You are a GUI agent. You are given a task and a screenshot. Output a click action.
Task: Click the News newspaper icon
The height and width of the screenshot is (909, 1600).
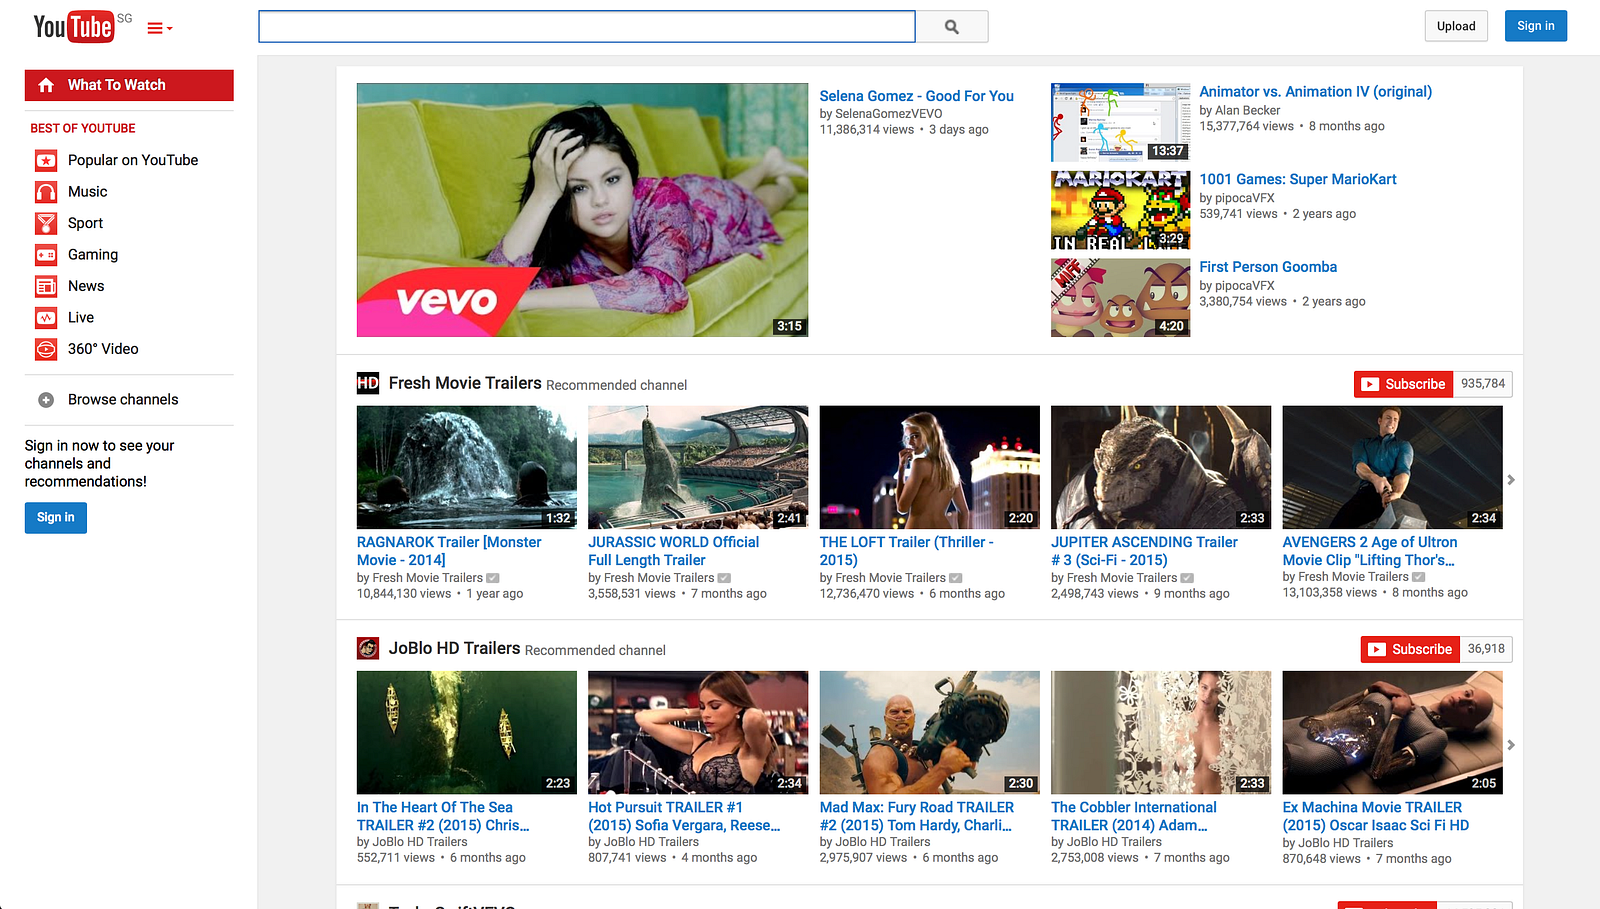[x=46, y=286]
